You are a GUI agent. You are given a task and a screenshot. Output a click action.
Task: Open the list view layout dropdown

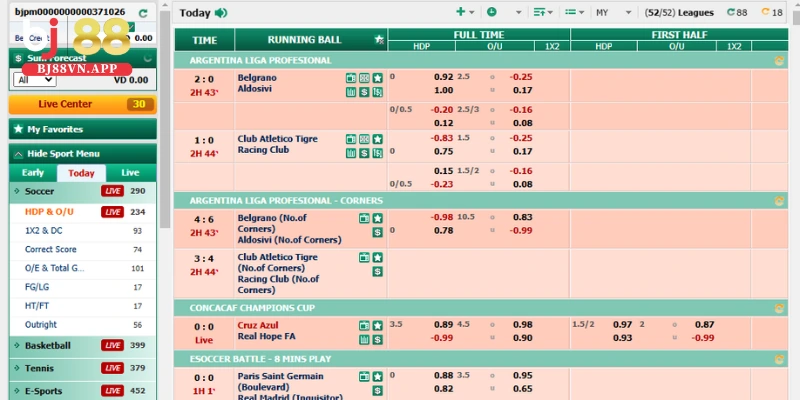point(574,12)
